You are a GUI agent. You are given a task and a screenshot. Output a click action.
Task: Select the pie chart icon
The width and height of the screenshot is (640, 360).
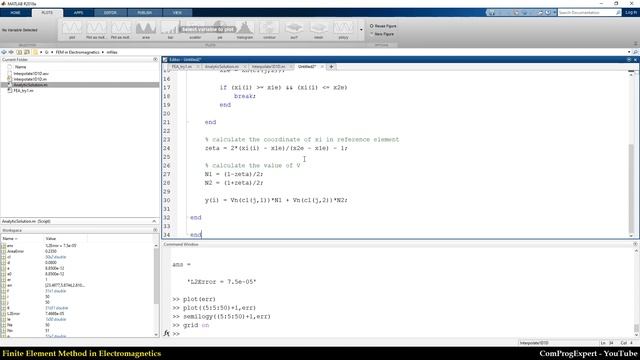(220, 30)
